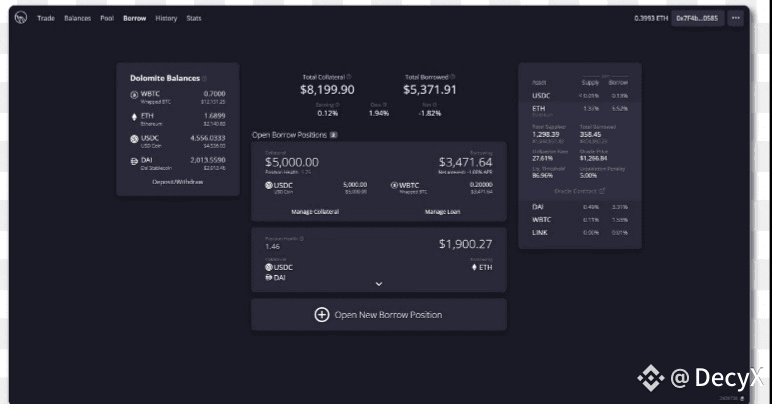Click the 0.20000 WBTC borrowed amount
This screenshot has height=404, width=772.
481,185
